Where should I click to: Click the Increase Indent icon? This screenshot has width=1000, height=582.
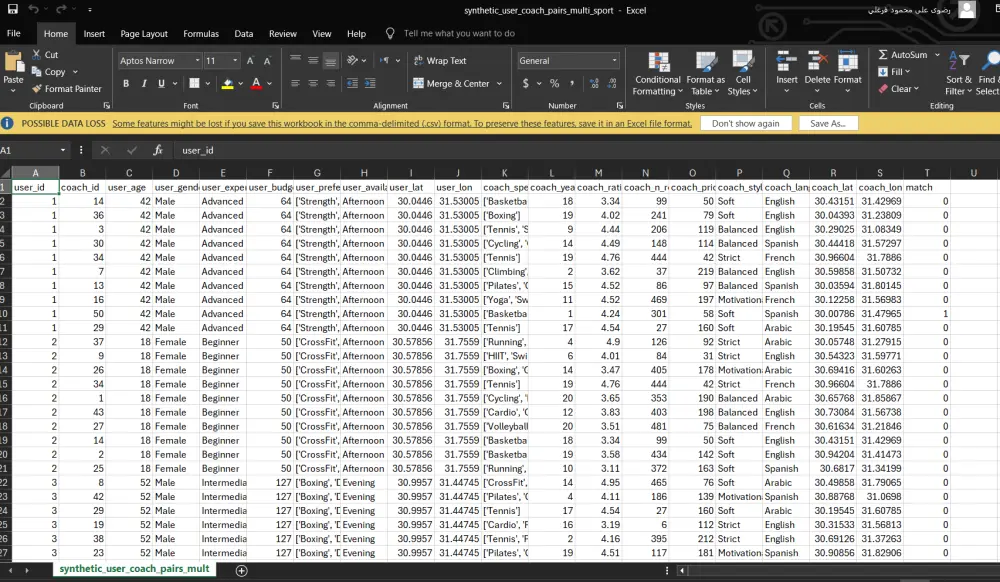(x=370, y=83)
